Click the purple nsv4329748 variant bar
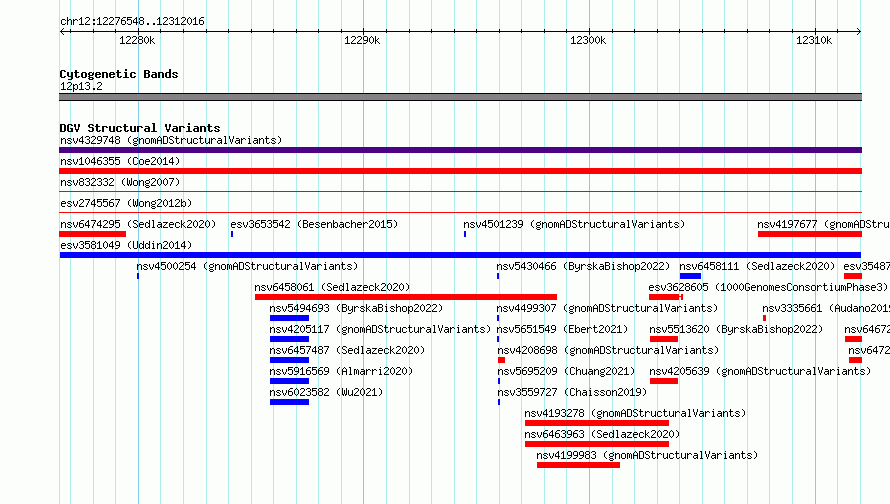This screenshot has width=890, height=504. coord(460,150)
